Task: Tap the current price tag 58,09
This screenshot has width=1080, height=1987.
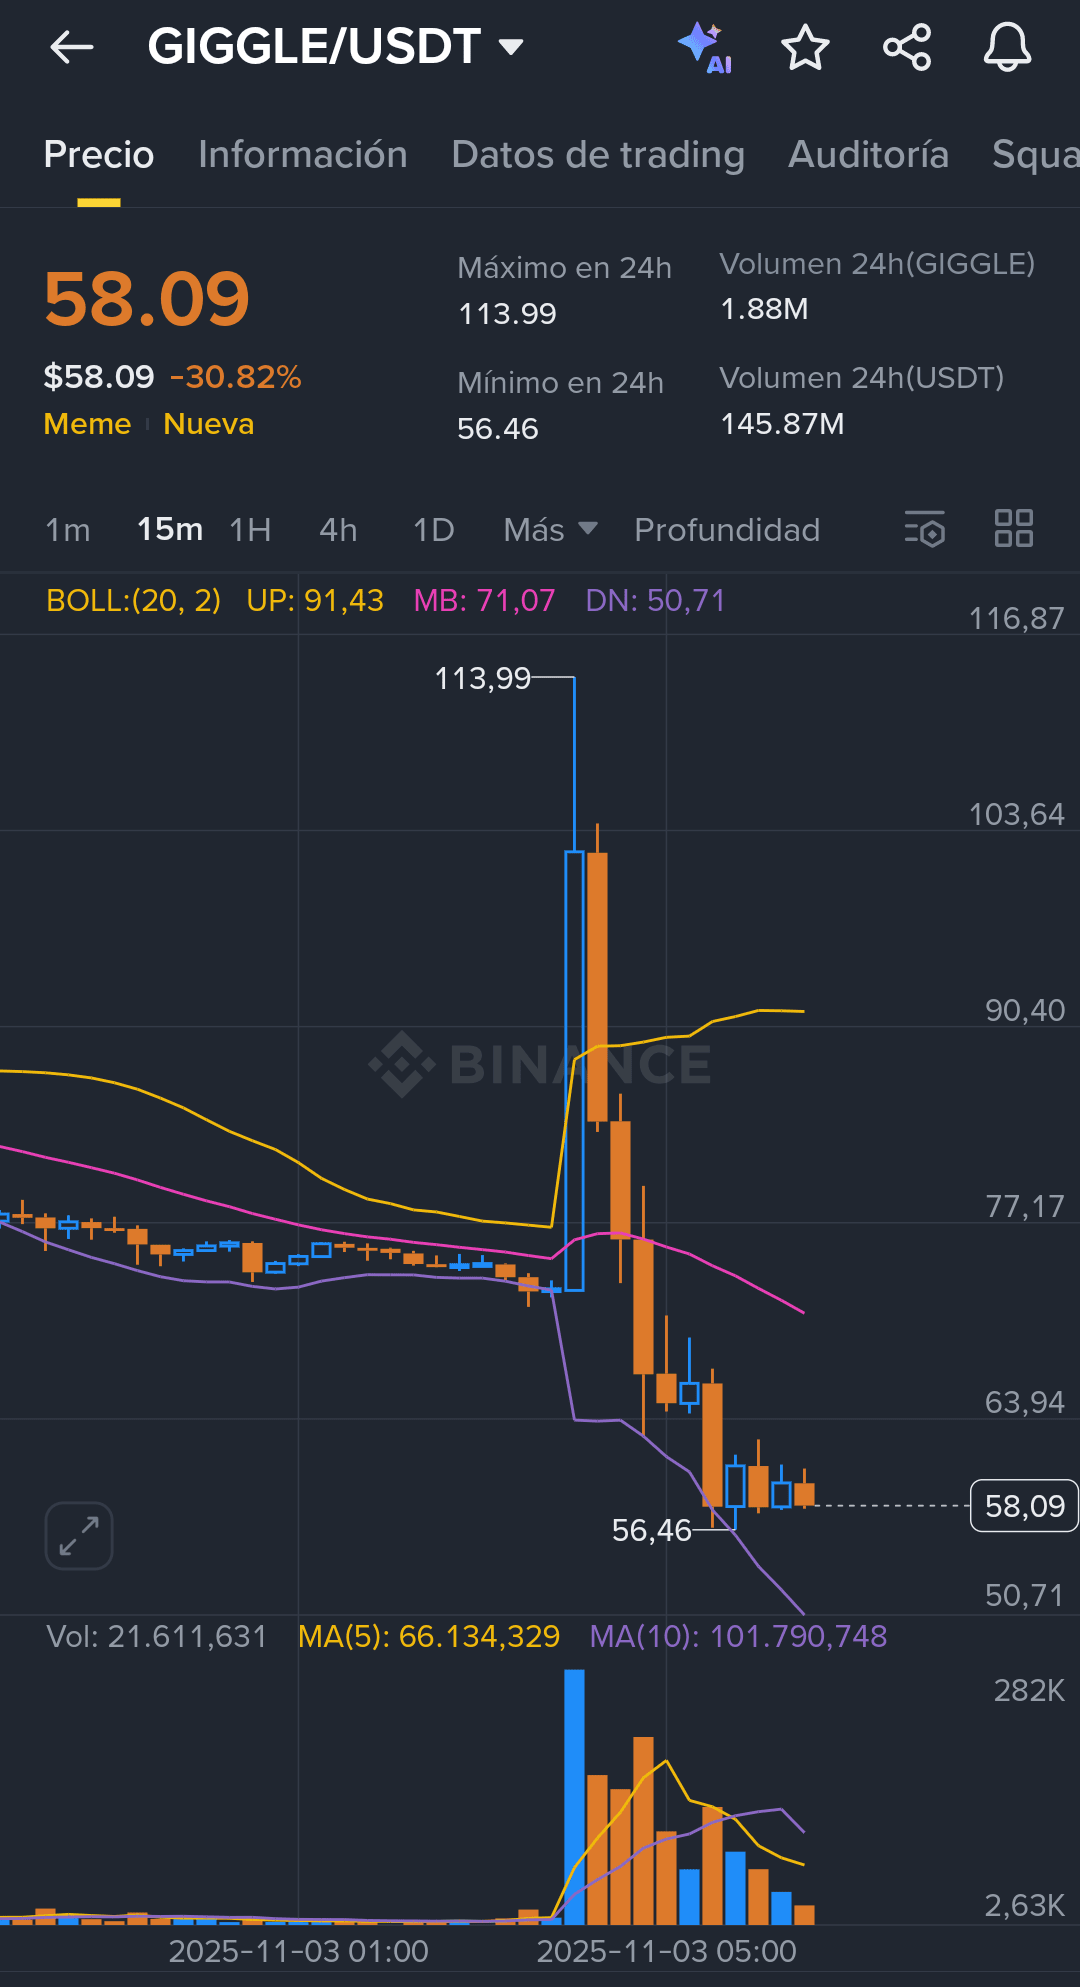Action: (1024, 1505)
